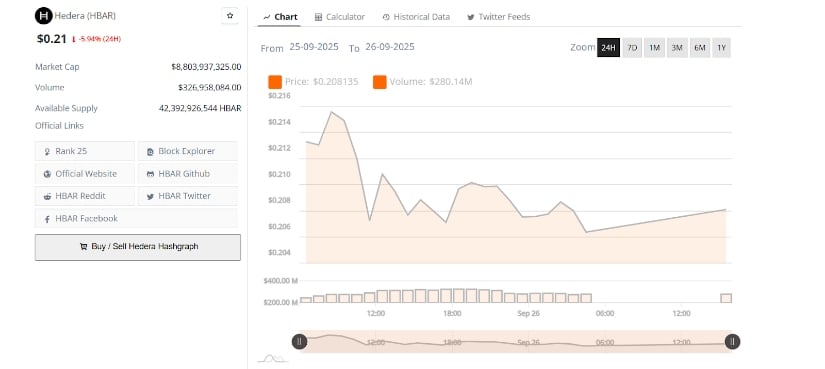Edit the To date 26-09-2025

click(x=390, y=47)
